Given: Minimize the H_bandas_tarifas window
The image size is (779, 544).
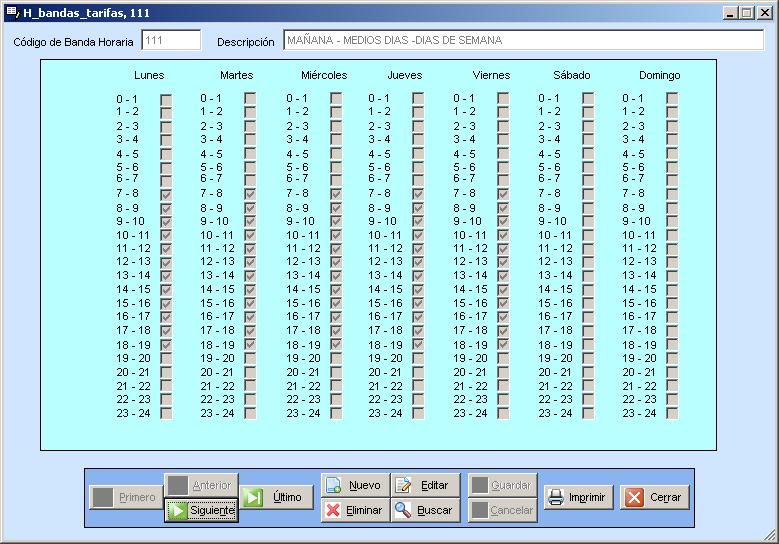Looking at the screenshot, I should 730,13.
